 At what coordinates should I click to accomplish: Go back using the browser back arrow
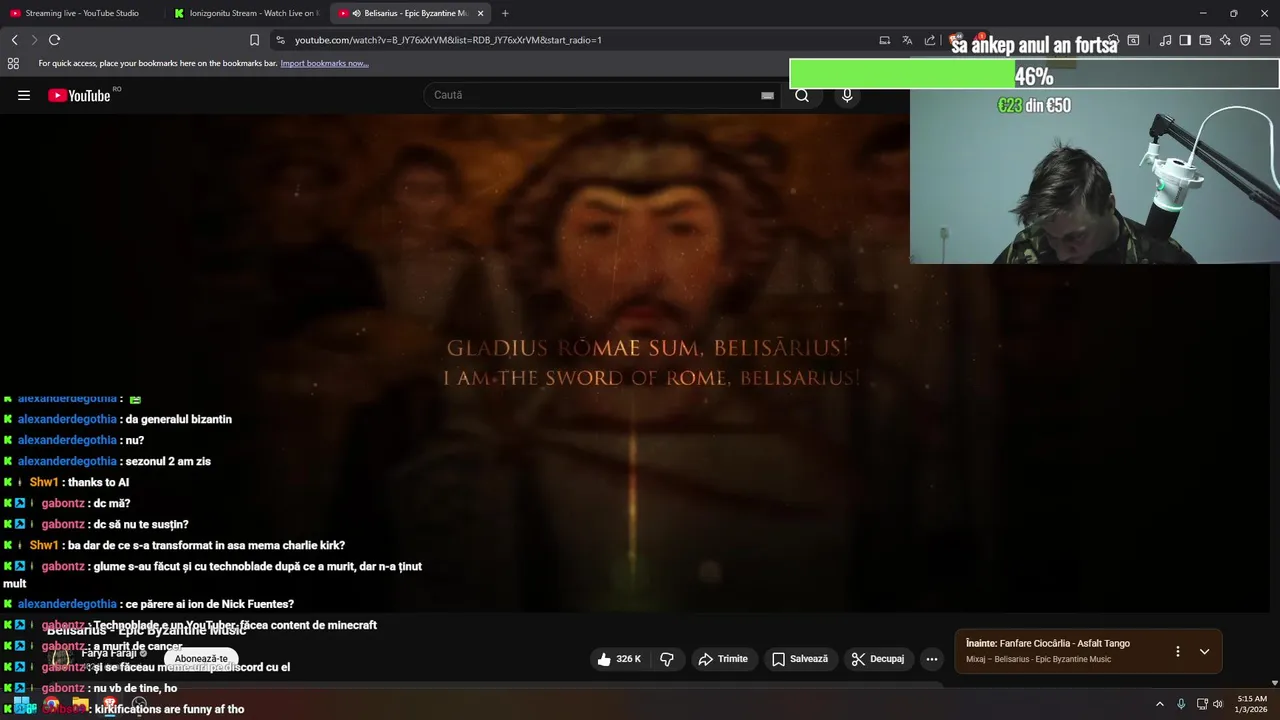14,40
